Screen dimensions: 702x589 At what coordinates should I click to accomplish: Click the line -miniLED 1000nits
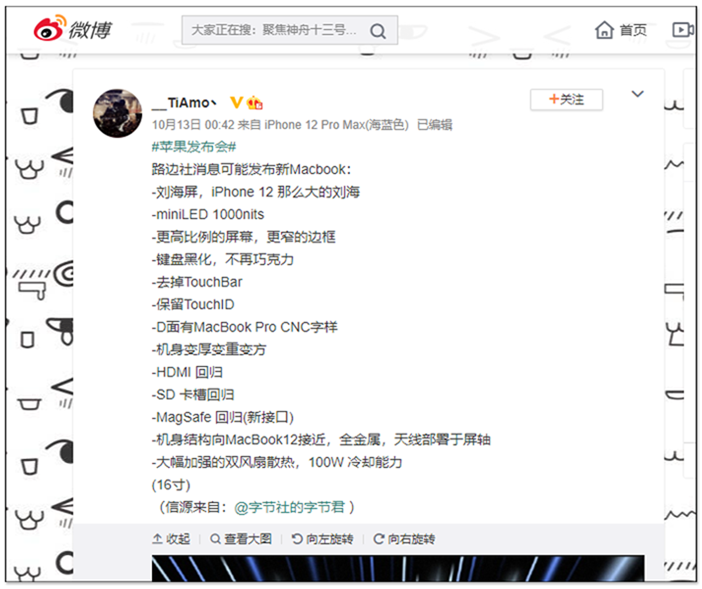point(208,214)
